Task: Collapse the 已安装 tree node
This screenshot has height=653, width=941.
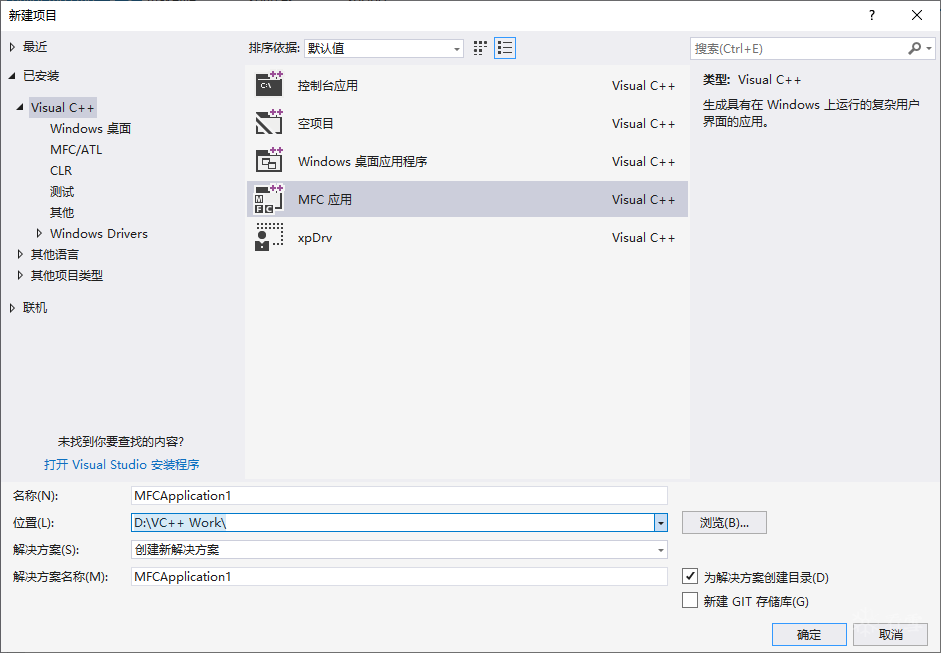Action: (x=12, y=76)
